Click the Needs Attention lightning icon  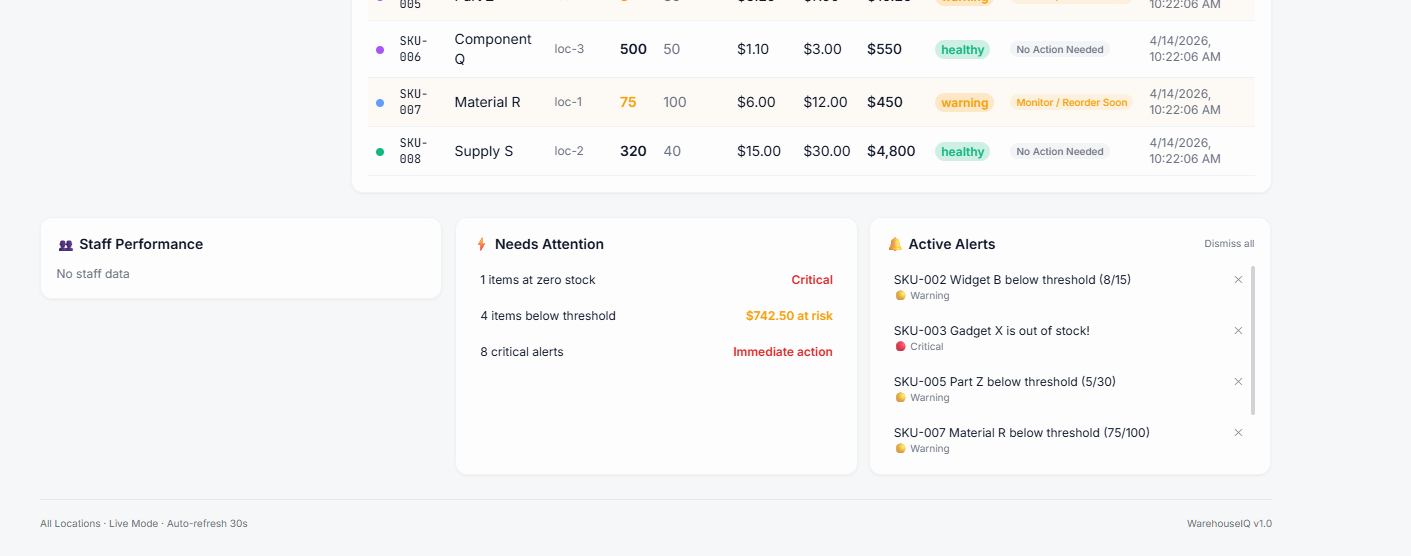(x=481, y=244)
